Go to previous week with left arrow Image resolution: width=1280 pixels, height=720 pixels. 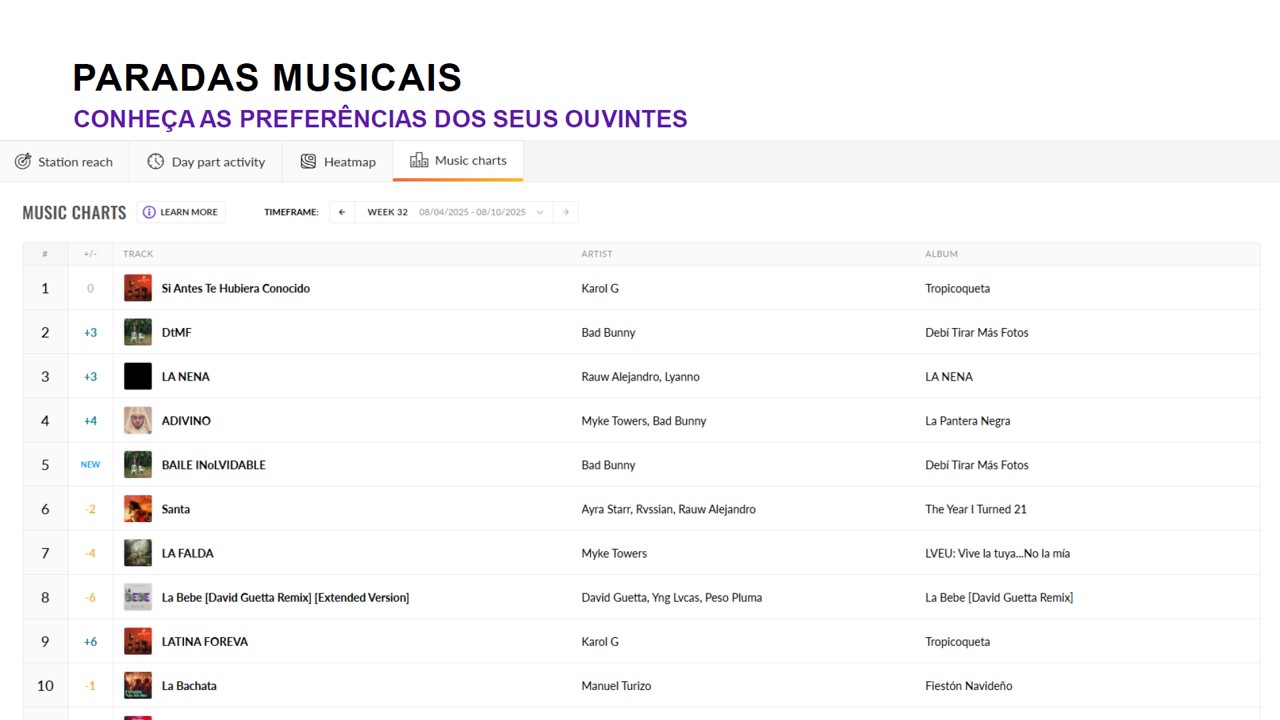click(x=342, y=212)
